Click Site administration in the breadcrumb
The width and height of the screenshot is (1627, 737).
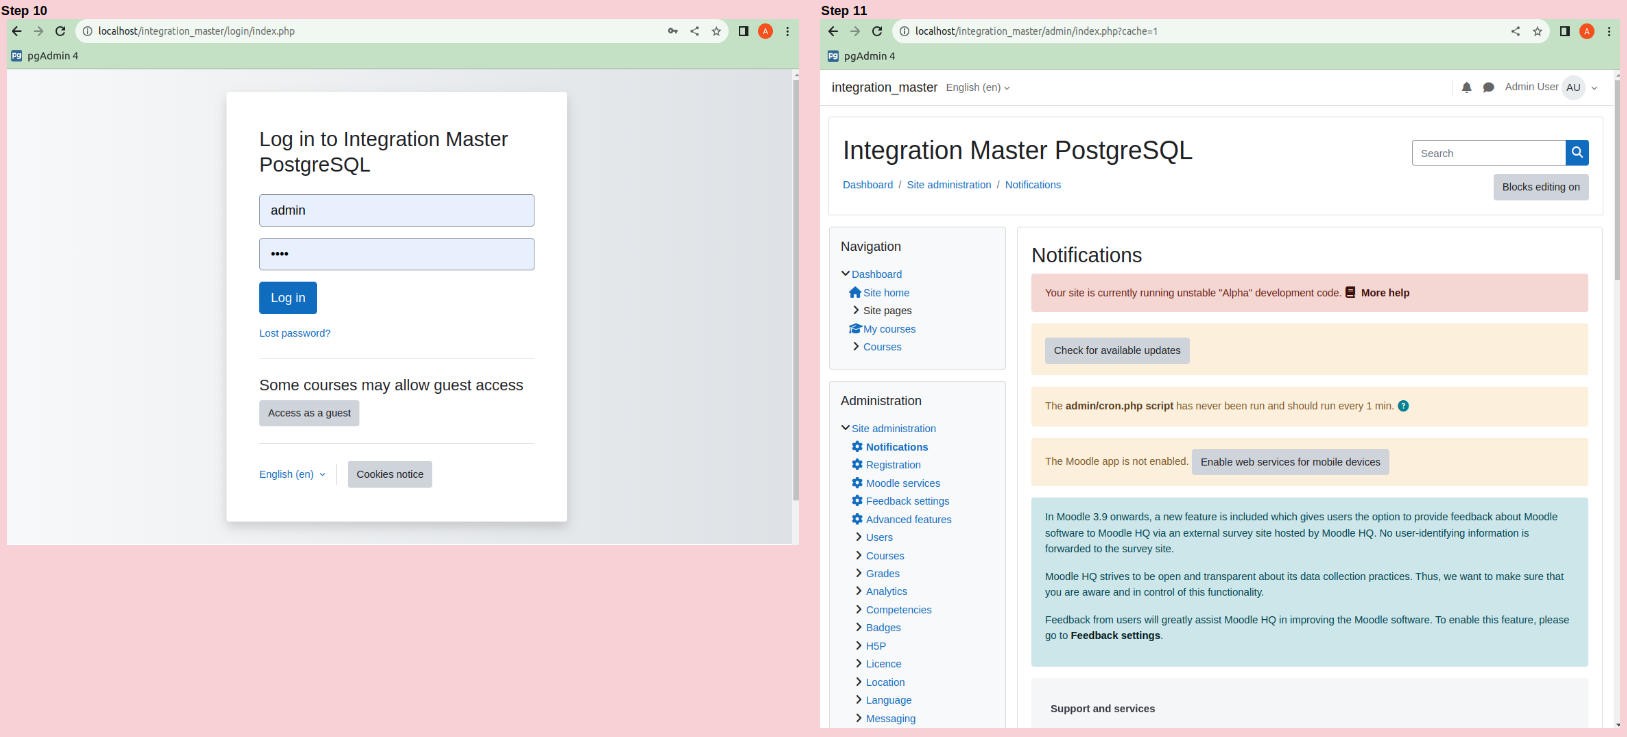point(949,185)
